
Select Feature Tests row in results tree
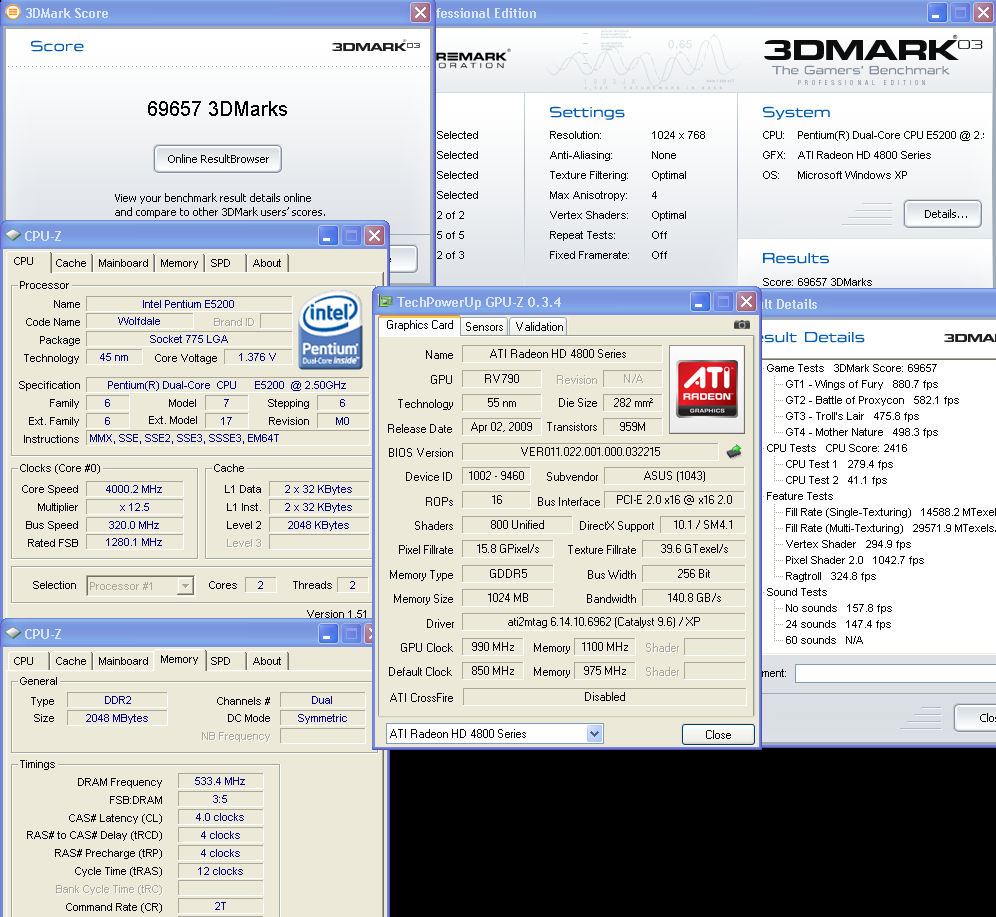(799, 496)
